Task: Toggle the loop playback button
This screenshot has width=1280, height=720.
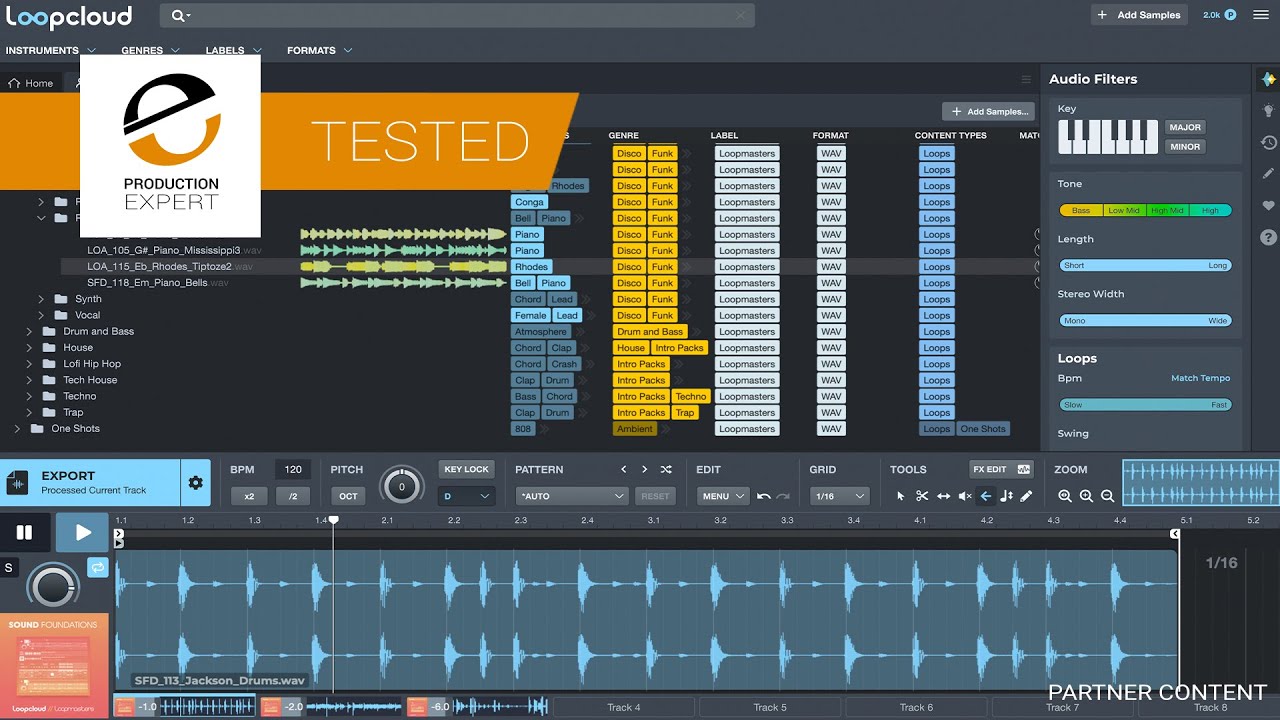Action: point(97,567)
